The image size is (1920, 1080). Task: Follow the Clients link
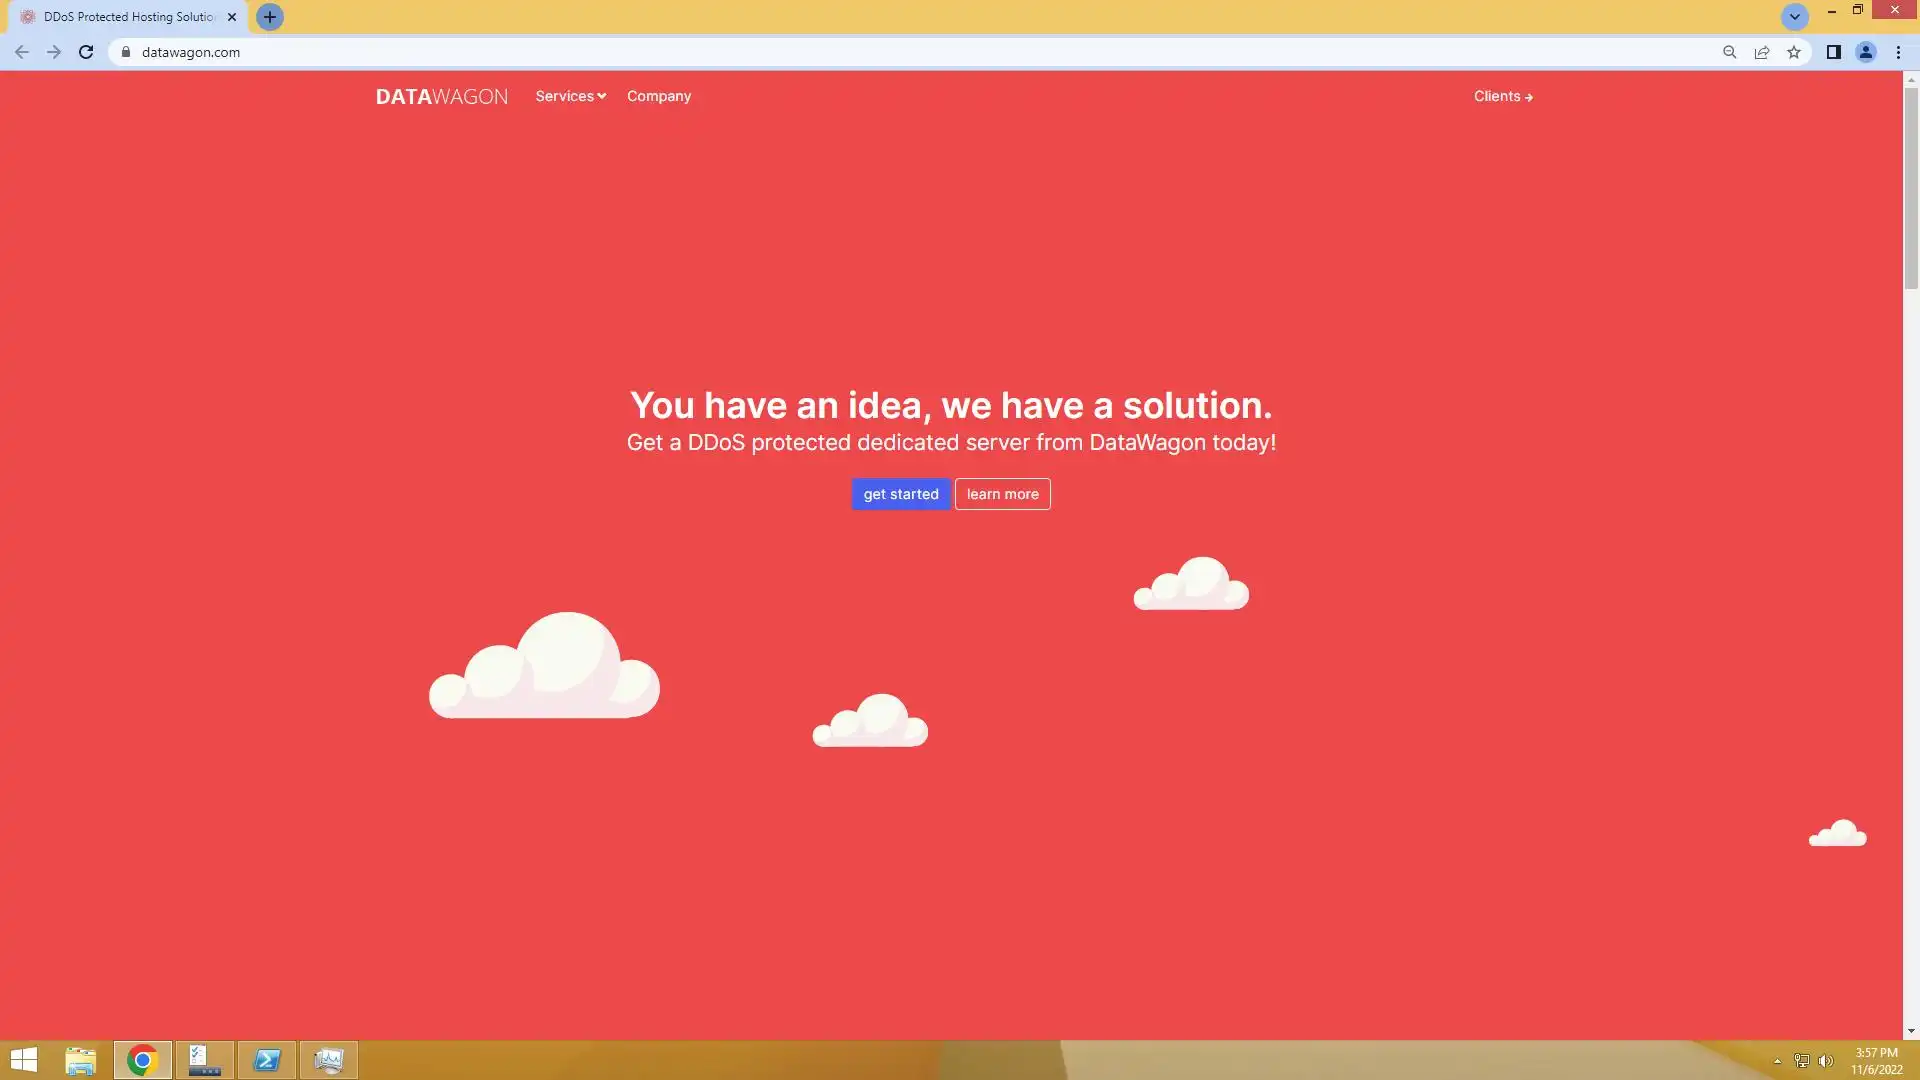1502,96
